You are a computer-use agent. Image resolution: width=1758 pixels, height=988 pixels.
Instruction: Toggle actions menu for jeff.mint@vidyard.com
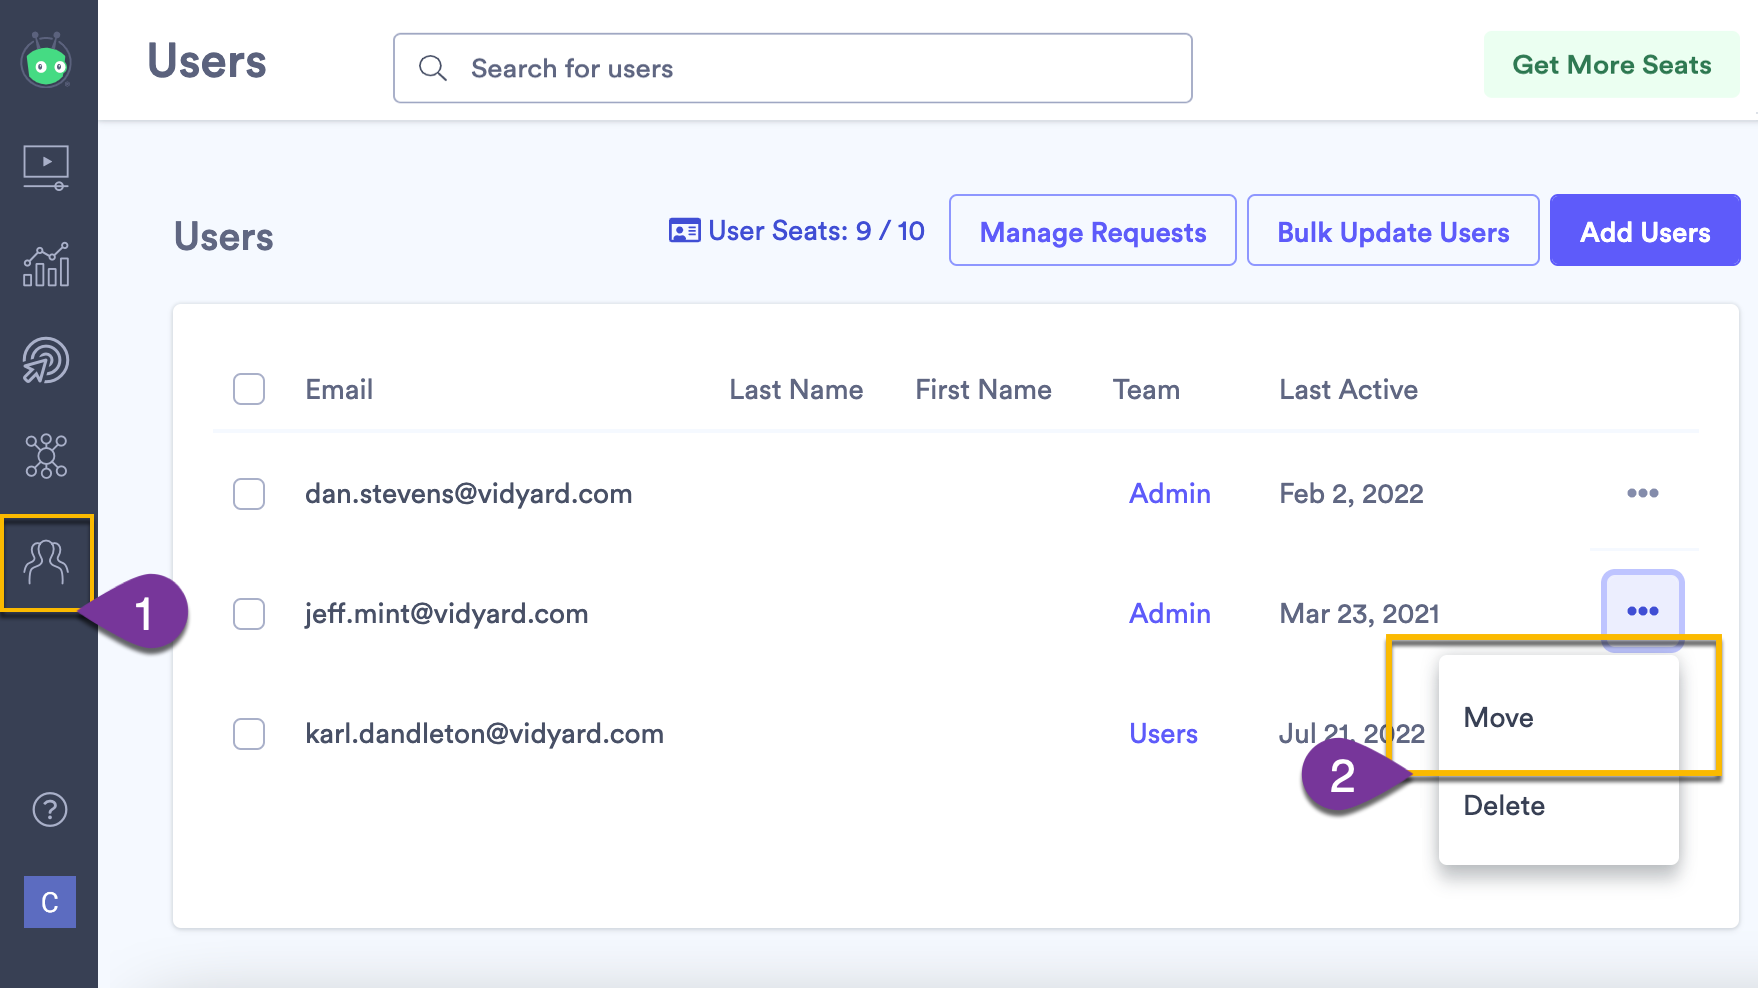pos(1643,611)
